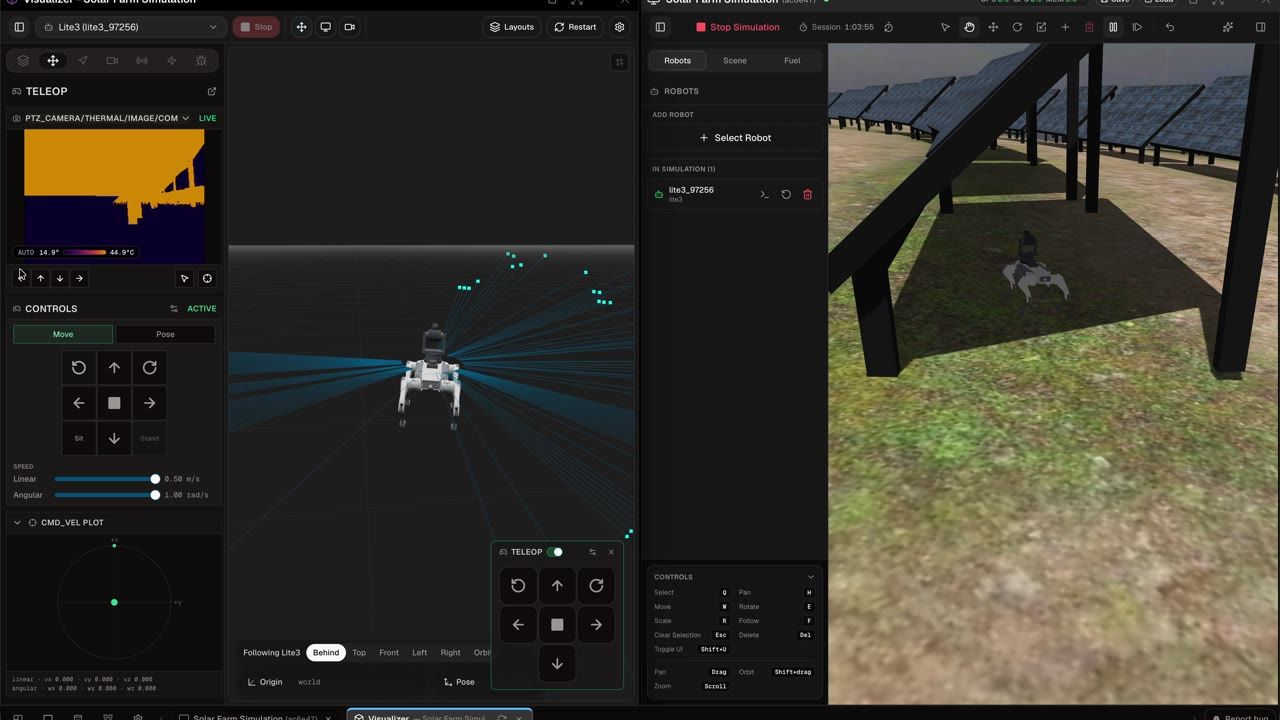Image resolution: width=1280 pixels, height=720 pixels.
Task: Click the PTZ crosshair target icon
Action: [207, 278]
